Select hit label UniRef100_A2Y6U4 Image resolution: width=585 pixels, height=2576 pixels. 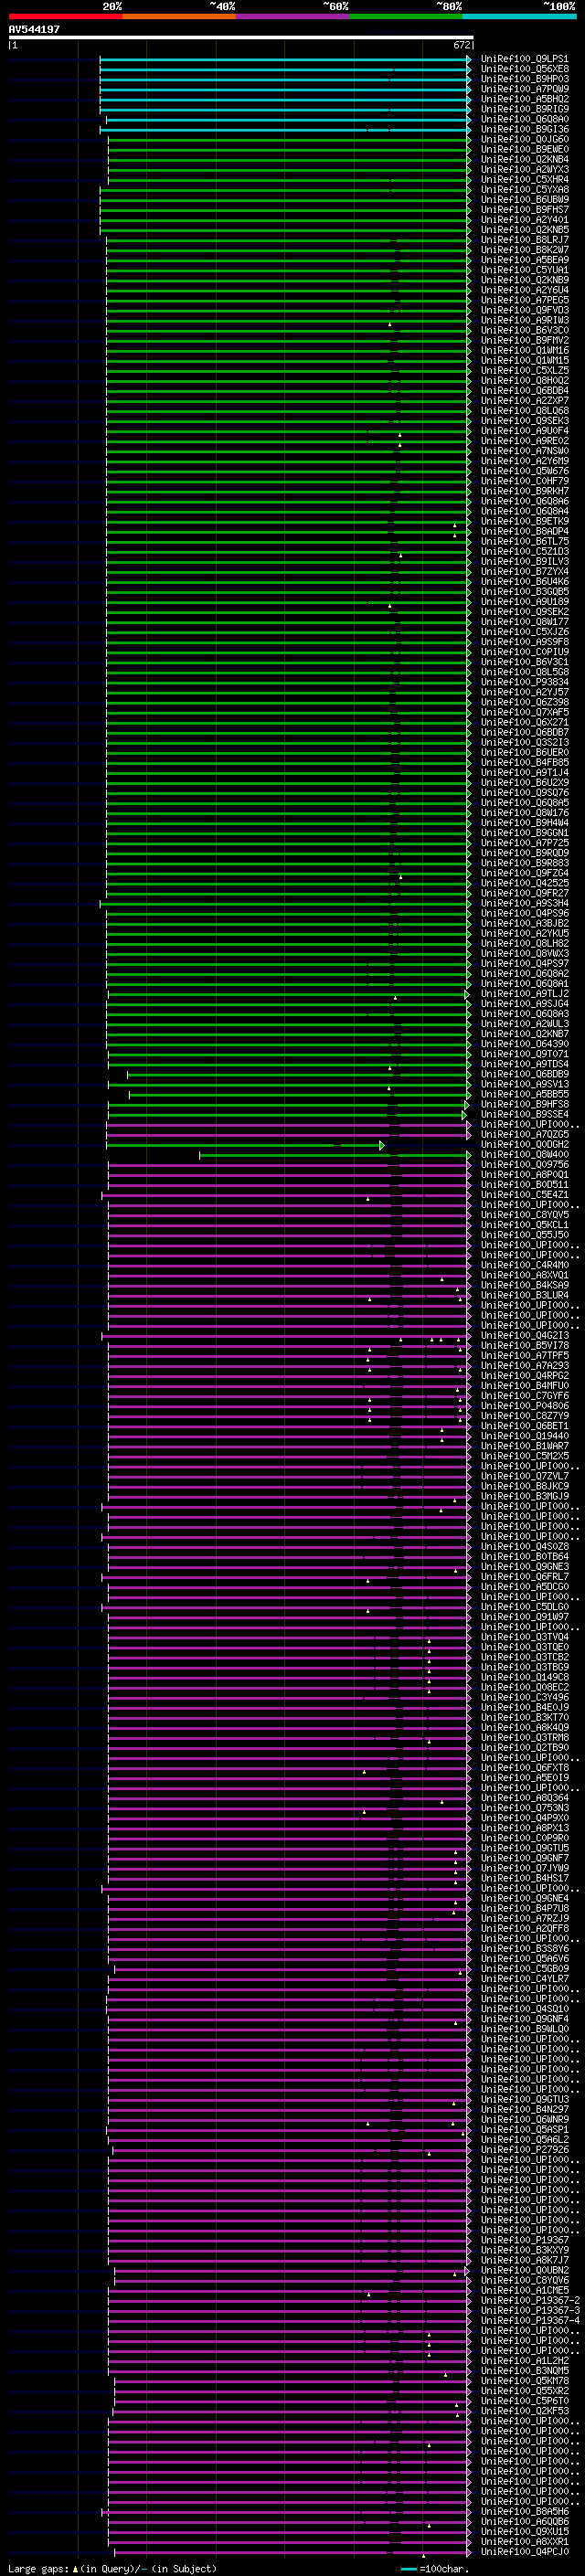click(x=524, y=290)
